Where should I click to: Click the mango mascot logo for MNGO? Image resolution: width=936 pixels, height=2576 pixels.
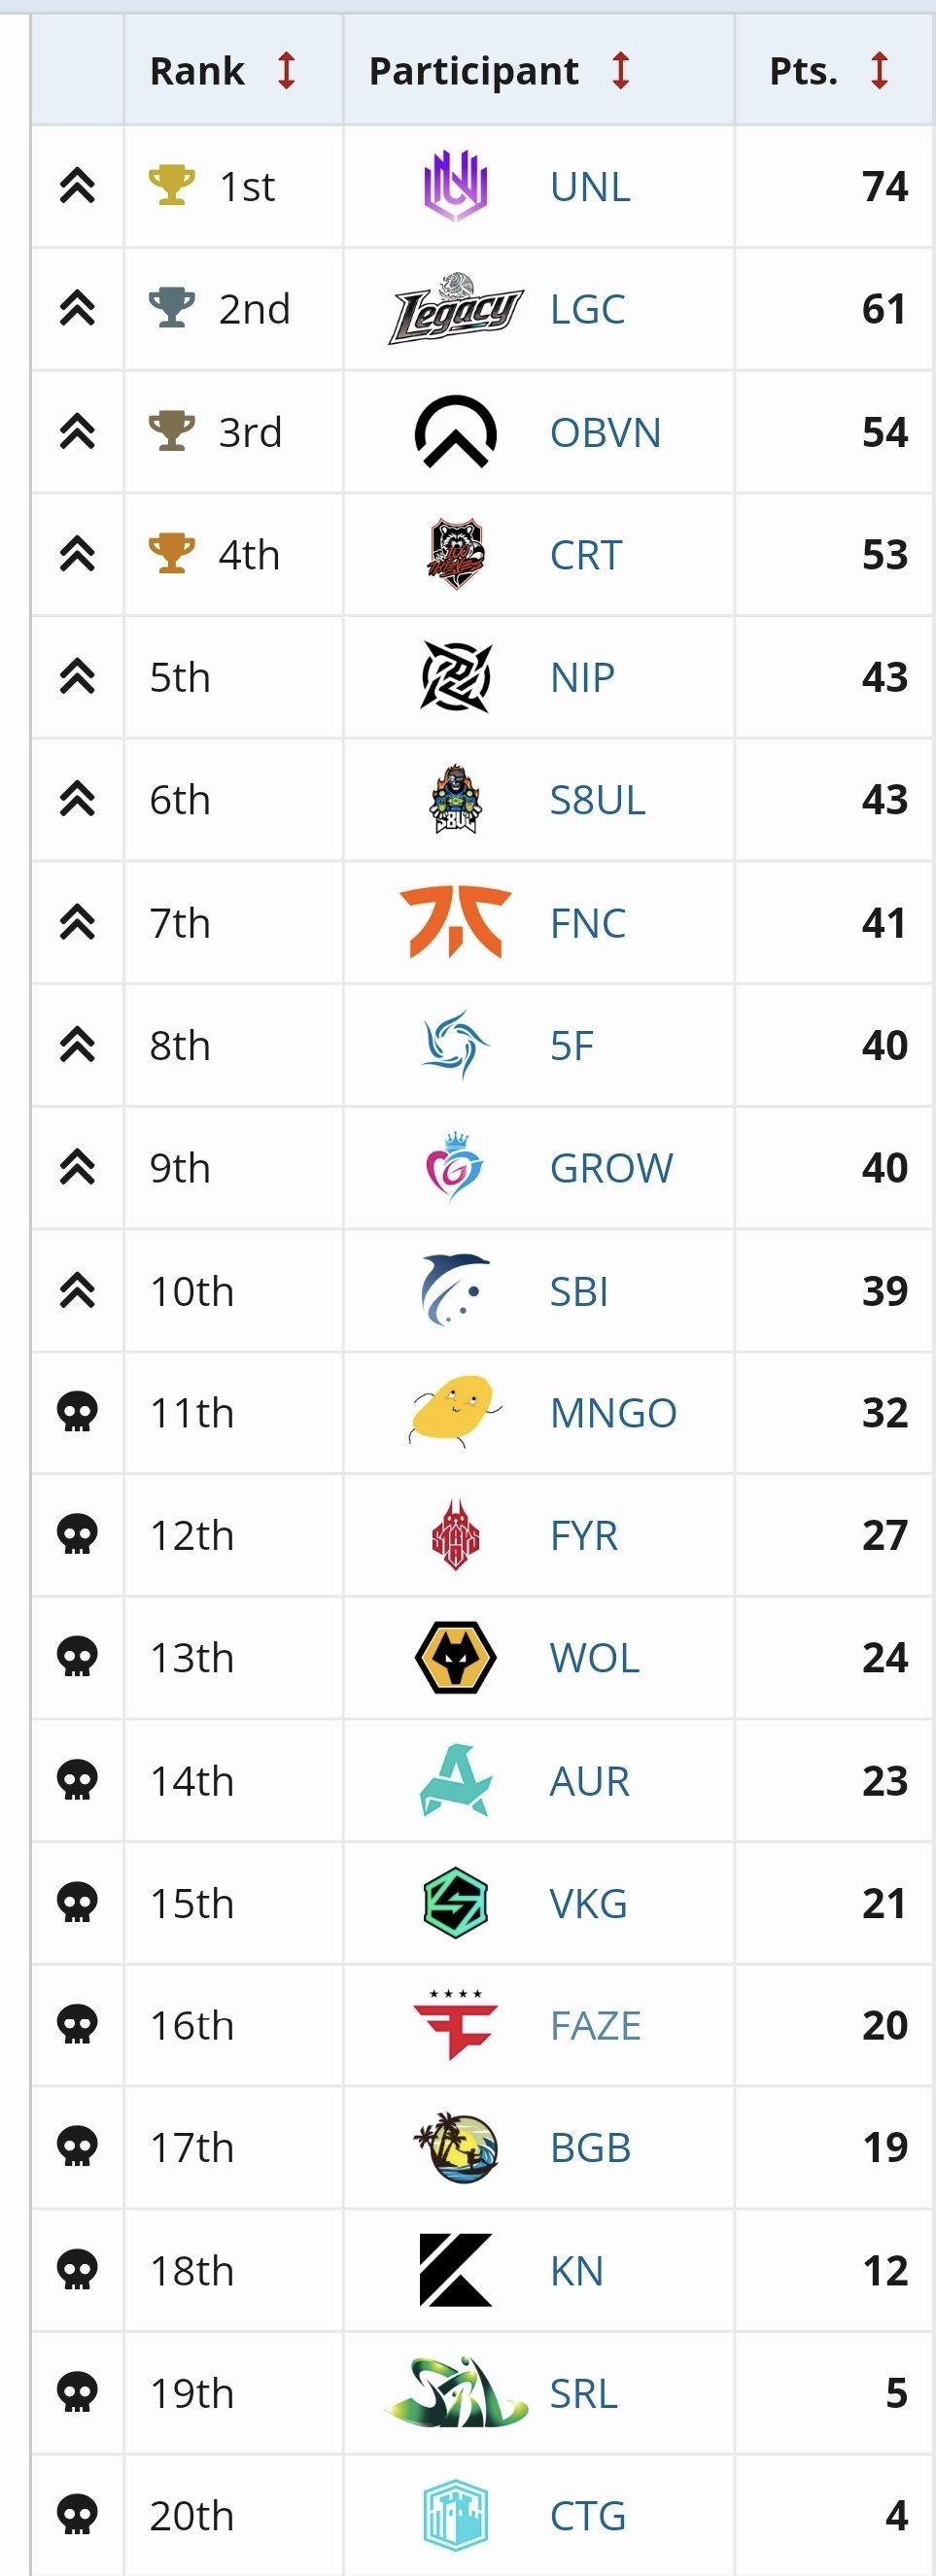455,1412
